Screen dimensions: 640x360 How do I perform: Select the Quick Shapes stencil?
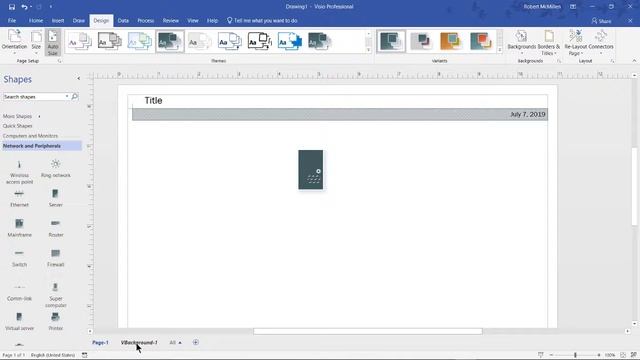pos(18,126)
